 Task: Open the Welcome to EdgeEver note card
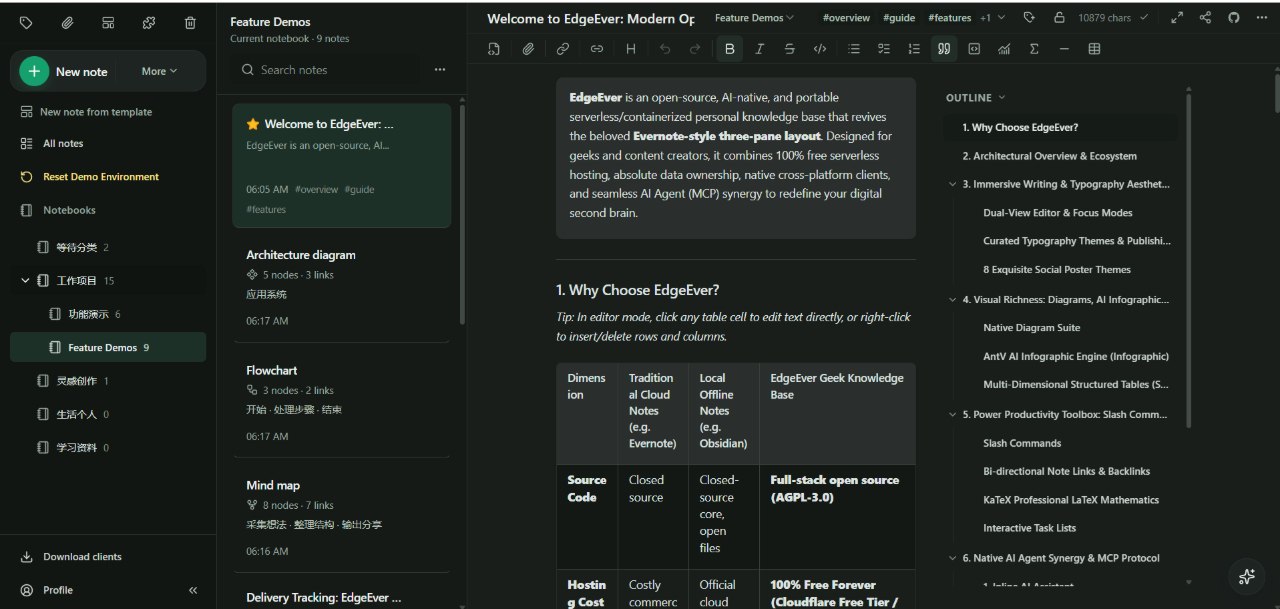pyautogui.click(x=342, y=166)
